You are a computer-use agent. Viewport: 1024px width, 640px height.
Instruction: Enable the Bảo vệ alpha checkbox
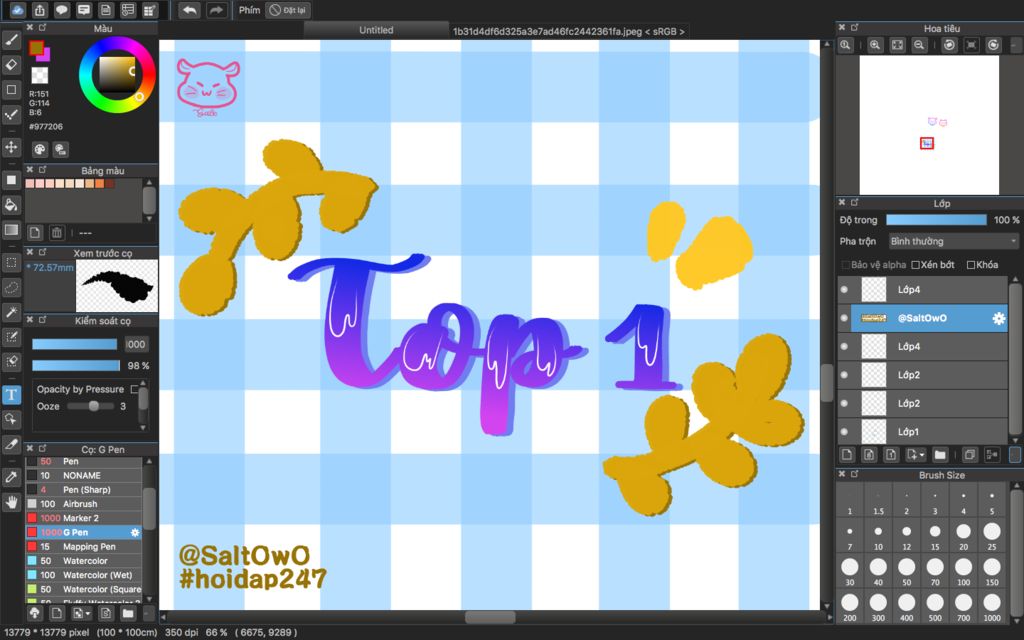[x=846, y=264]
